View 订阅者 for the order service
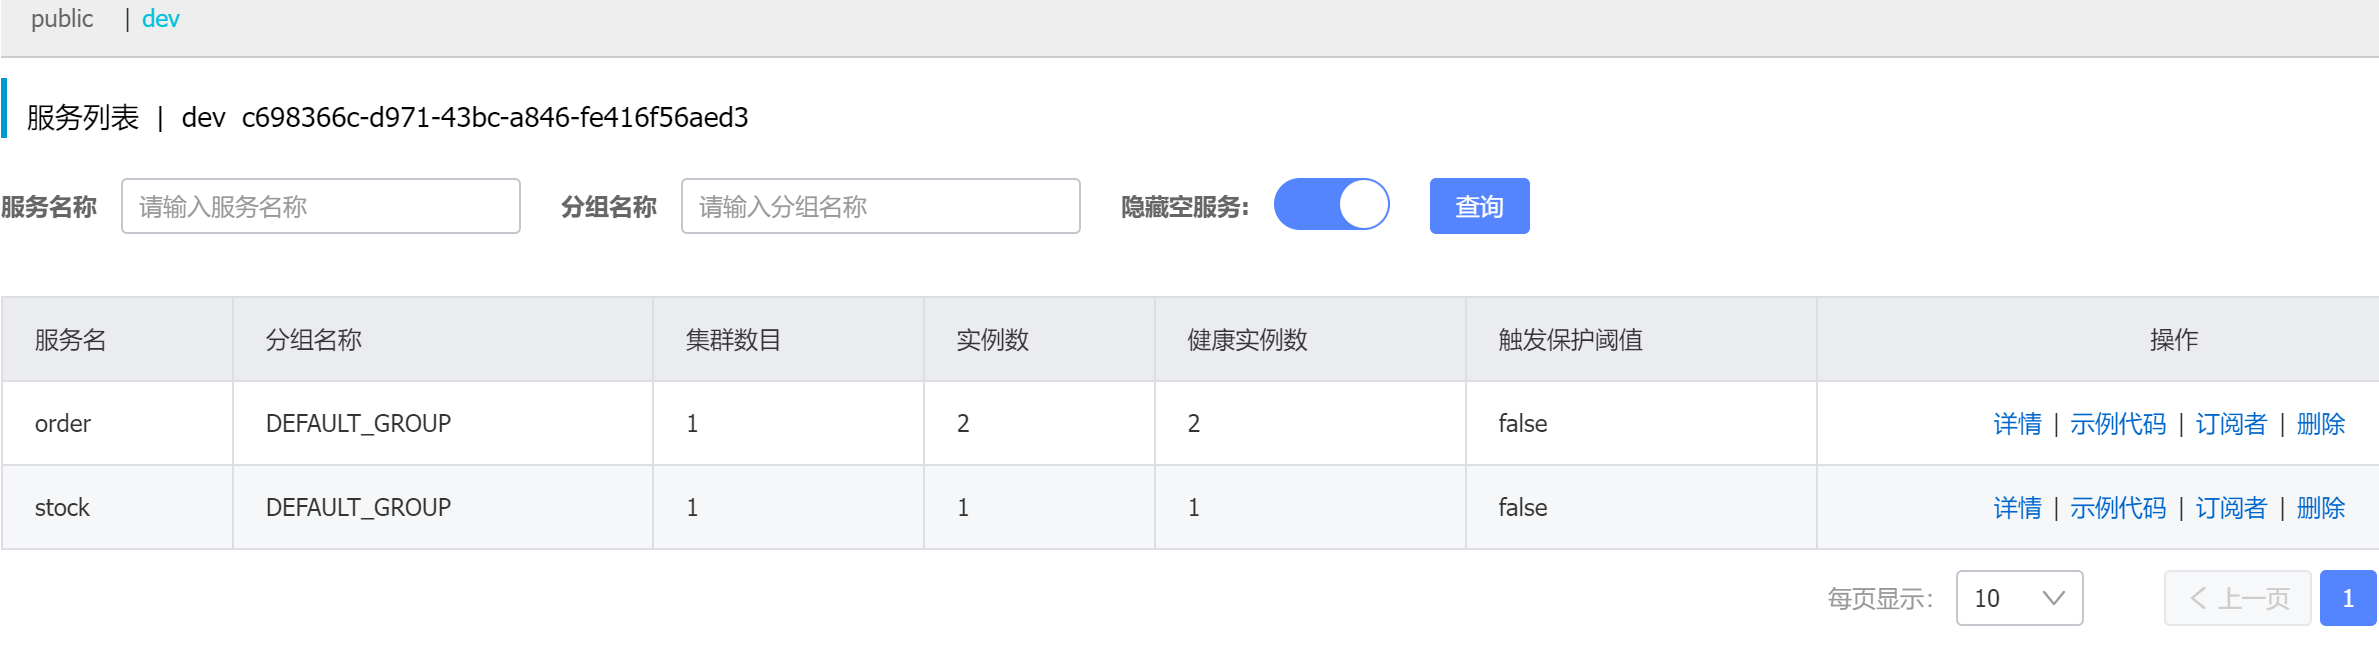 pyautogui.click(x=2231, y=424)
